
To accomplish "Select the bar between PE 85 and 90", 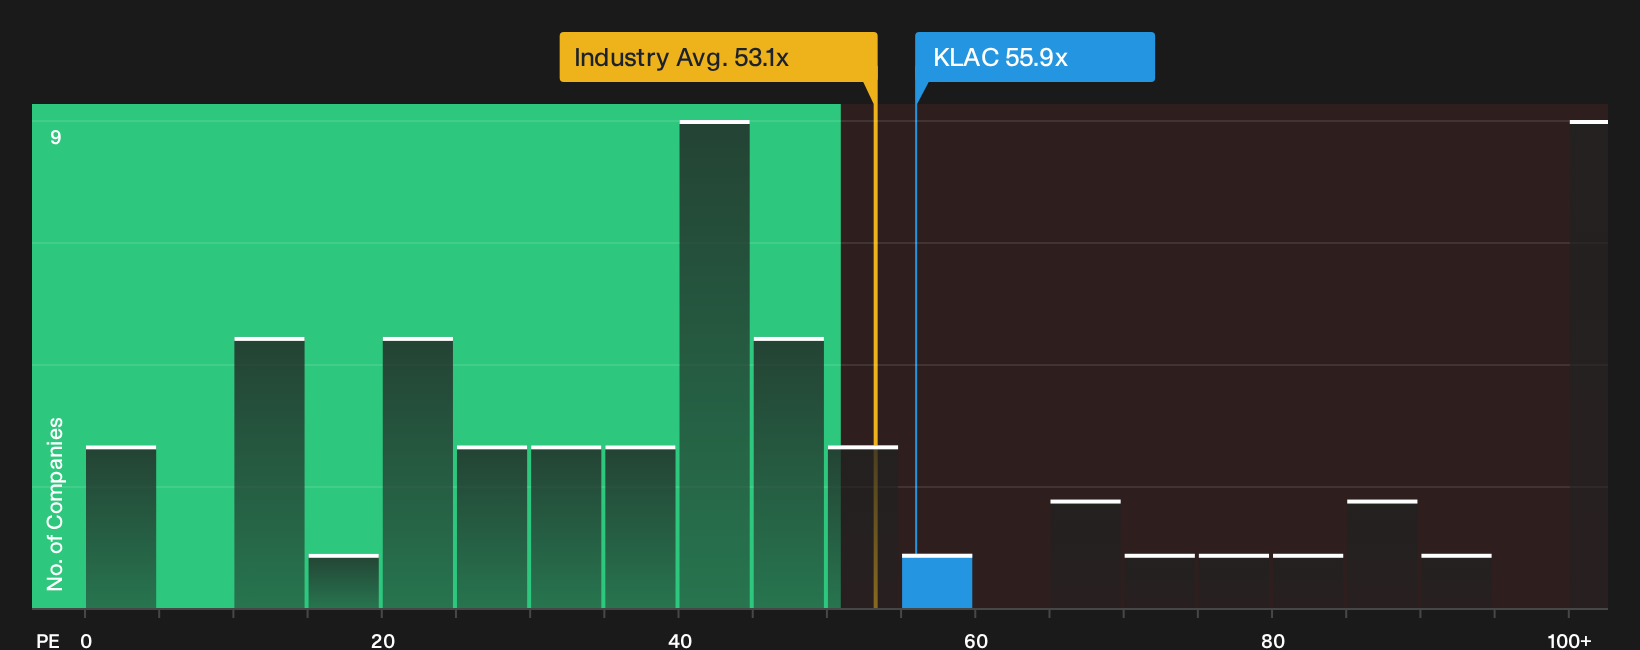I will pyautogui.click(x=1382, y=555).
